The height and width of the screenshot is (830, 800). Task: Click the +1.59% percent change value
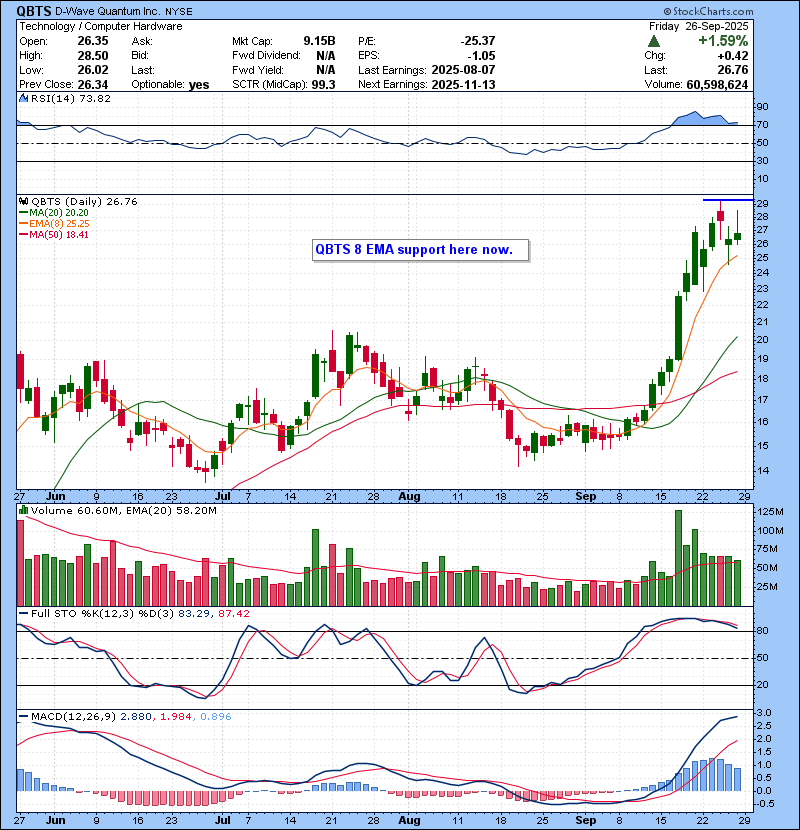[723, 41]
